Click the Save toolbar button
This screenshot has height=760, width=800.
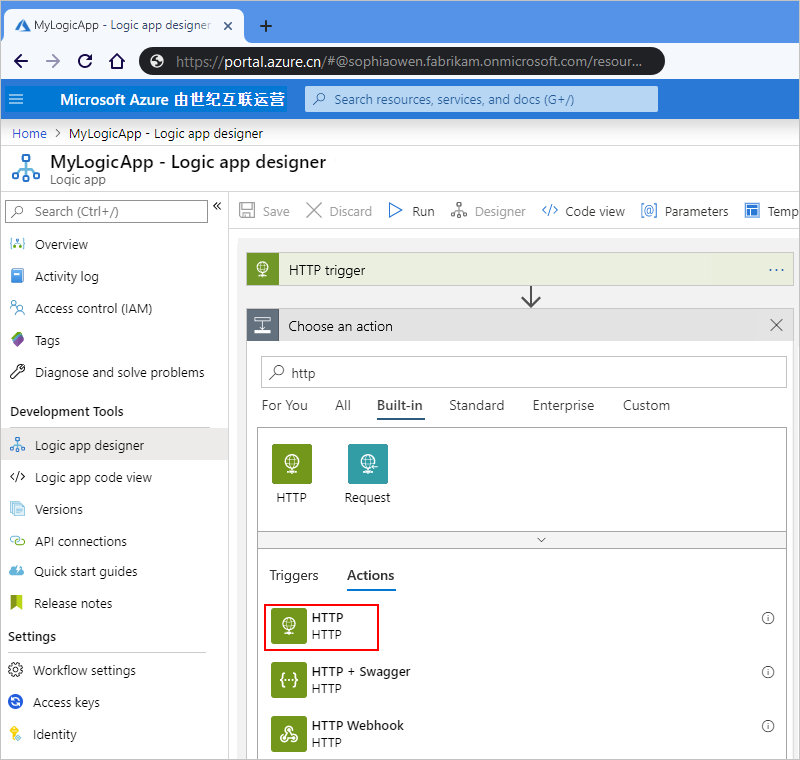(x=264, y=211)
